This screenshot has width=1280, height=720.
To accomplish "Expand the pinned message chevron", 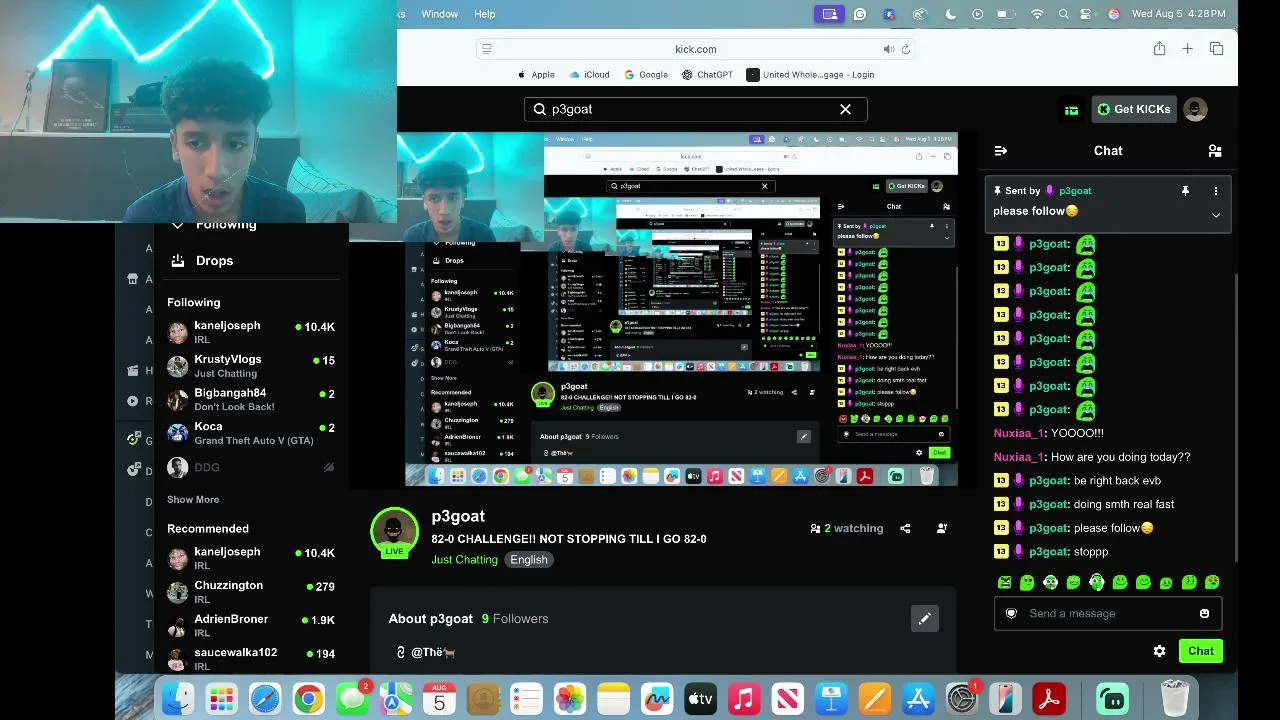I will coord(1216,215).
